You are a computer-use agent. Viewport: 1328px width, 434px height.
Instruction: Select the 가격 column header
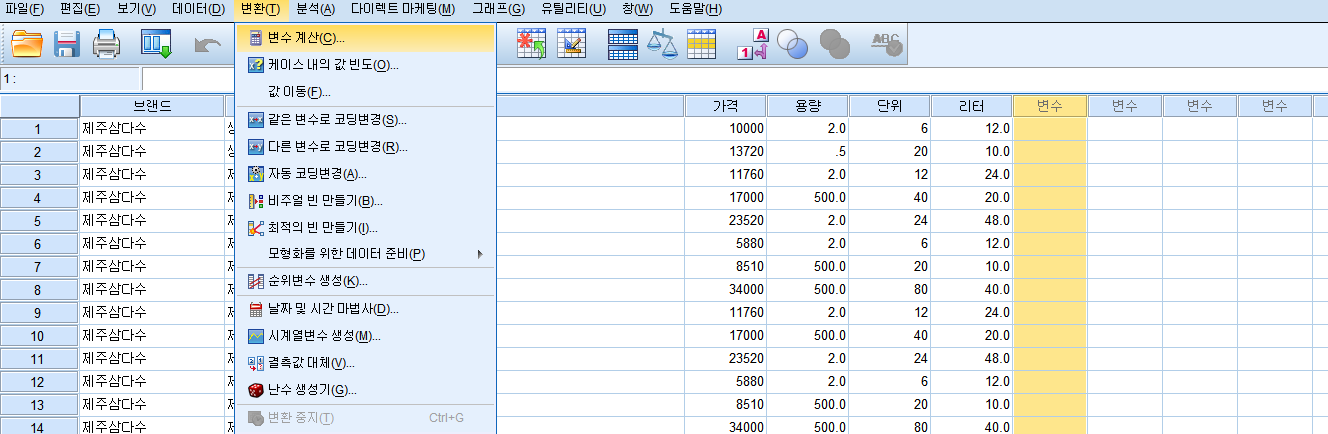pyautogui.click(x=726, y=106)
